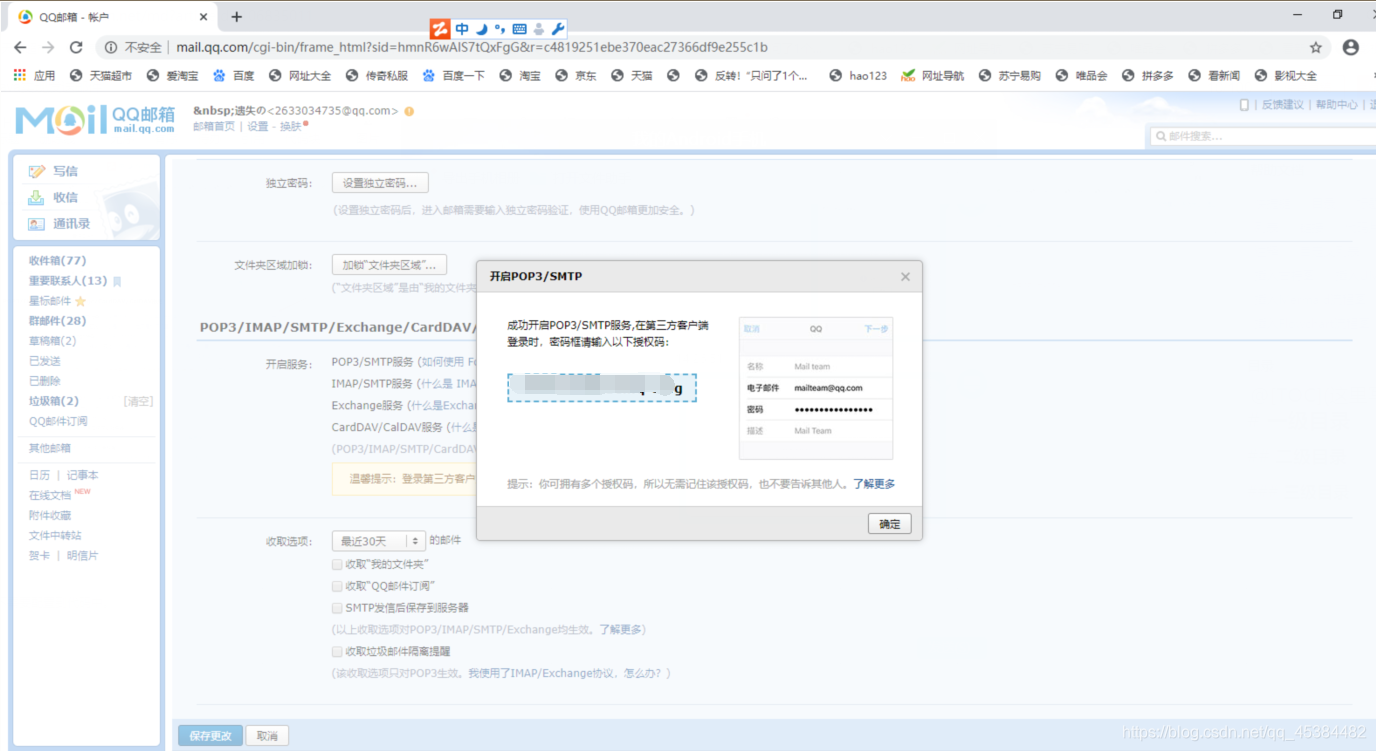Open the 百度一下 bookmark
The height and width of the screenshot is (751, 1376).
(454, 75)
